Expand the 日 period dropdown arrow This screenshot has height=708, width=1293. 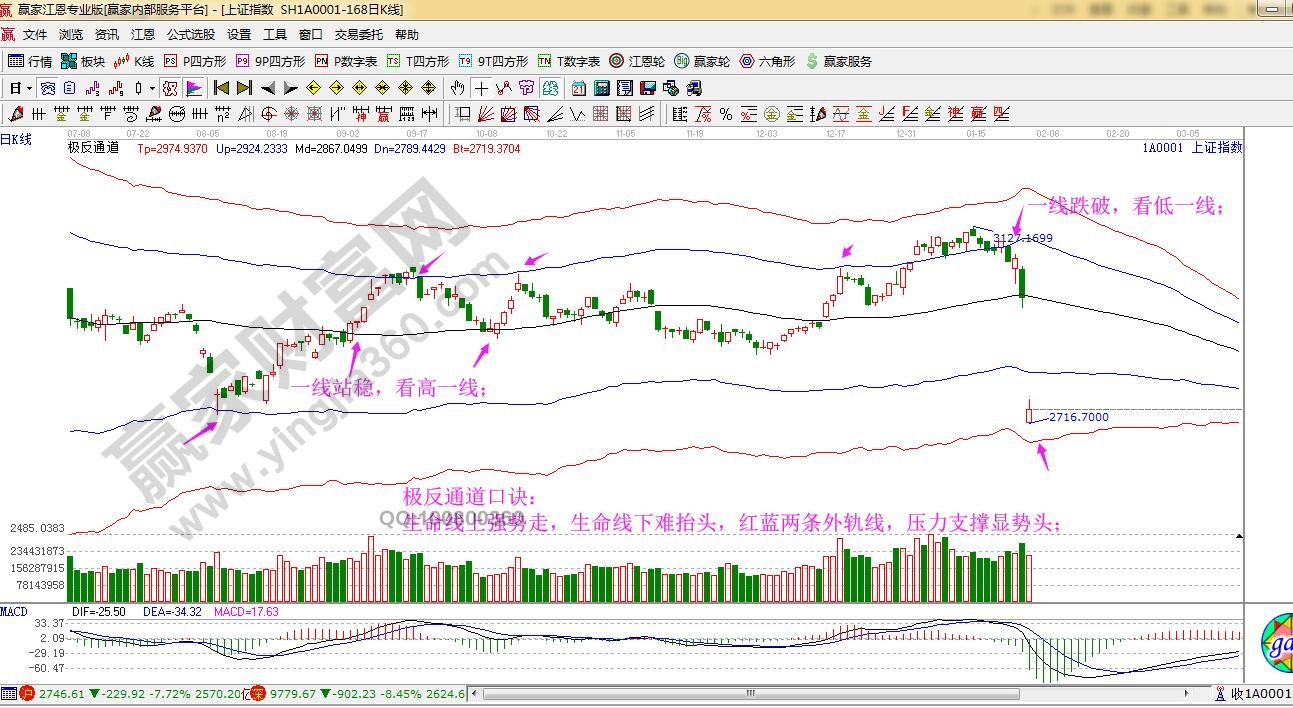(x=29, y=88)
